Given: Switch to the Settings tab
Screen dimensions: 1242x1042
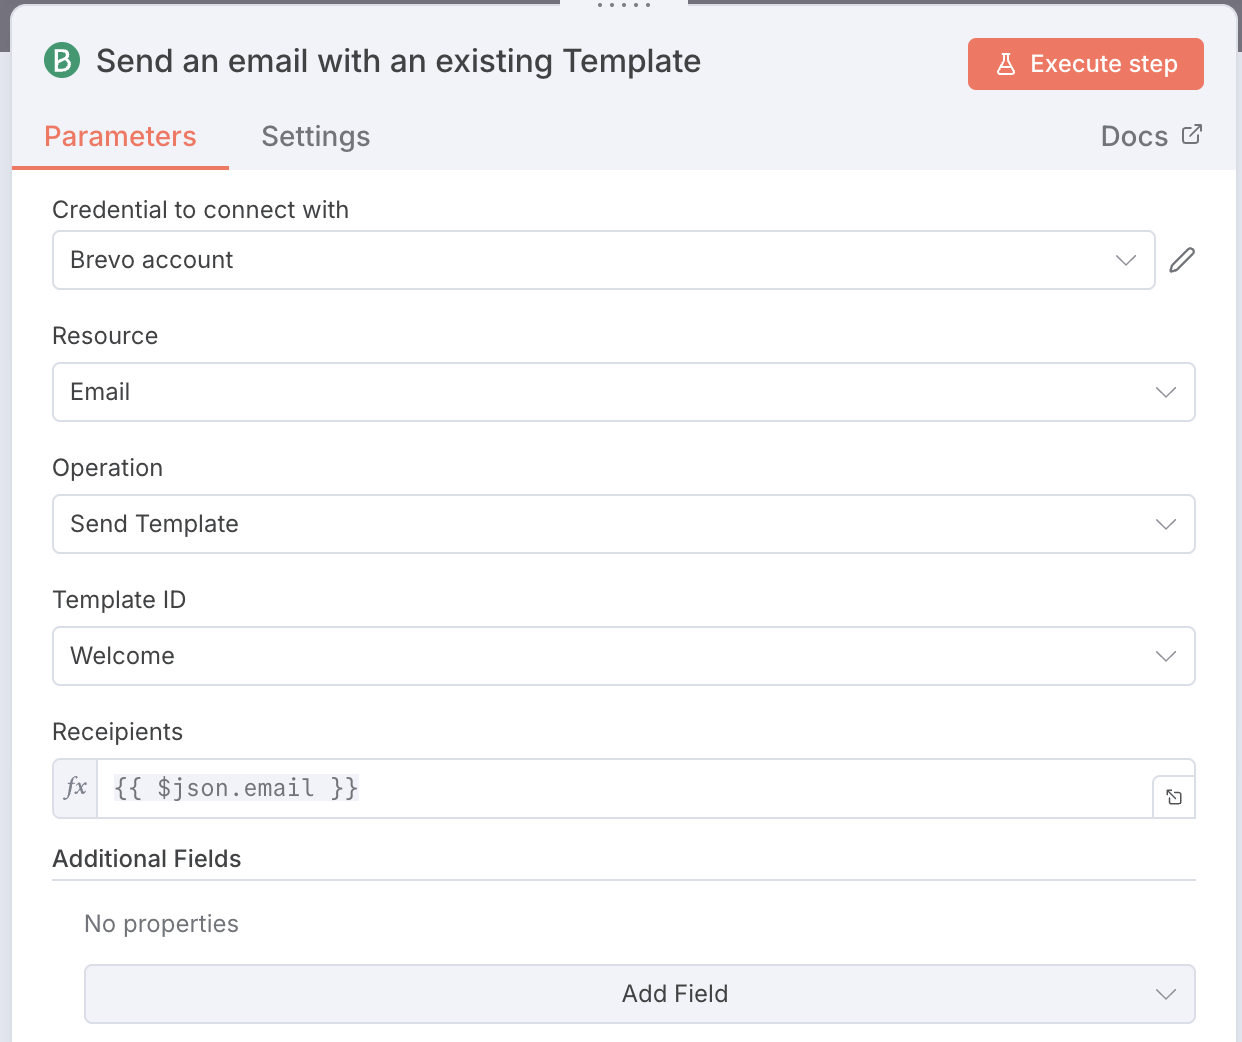Looking at the screenshot, I should tap(316, 137).
